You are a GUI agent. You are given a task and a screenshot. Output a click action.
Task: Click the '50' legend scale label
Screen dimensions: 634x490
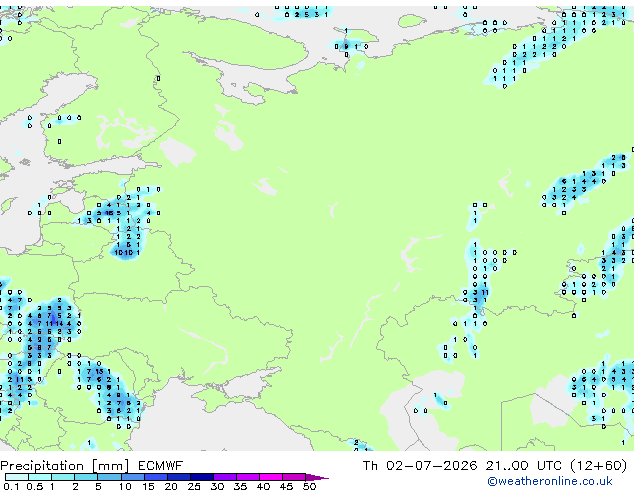(x=309, y=486)
